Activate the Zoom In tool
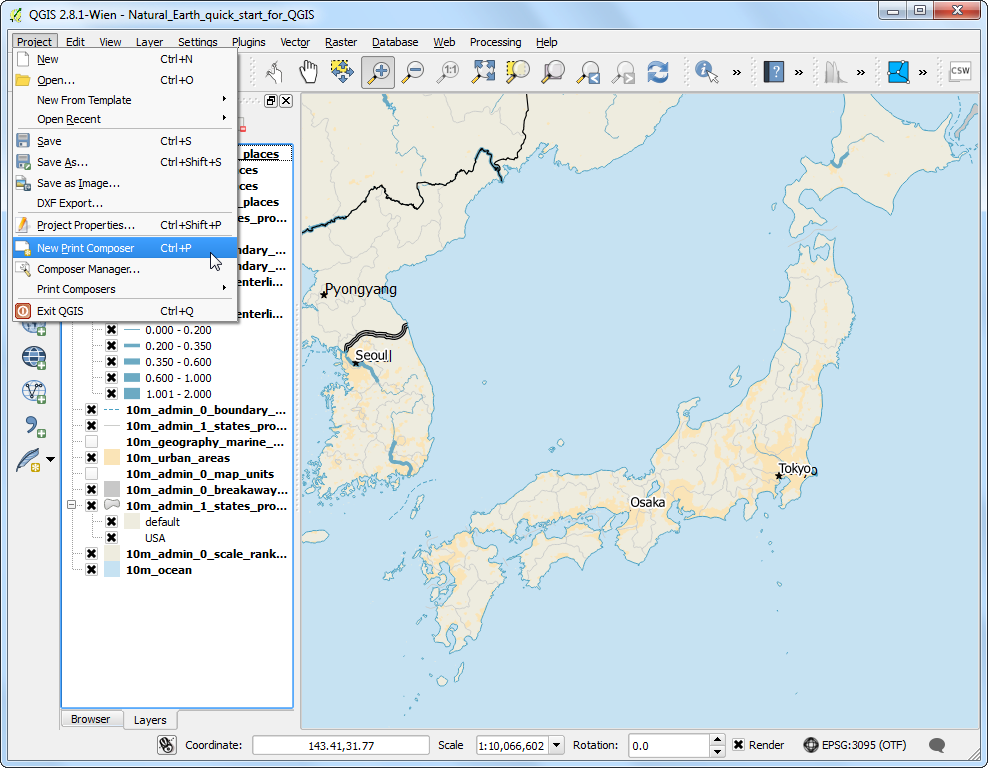This screenshot has height=768, width=988. point(378,72)
